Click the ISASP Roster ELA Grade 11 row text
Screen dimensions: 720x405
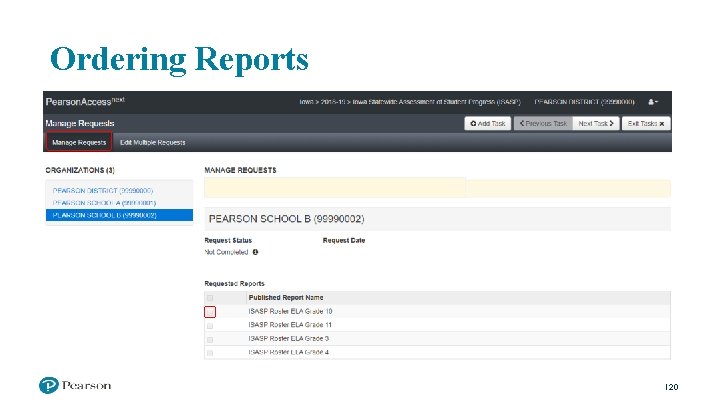(x=290, y=325)
